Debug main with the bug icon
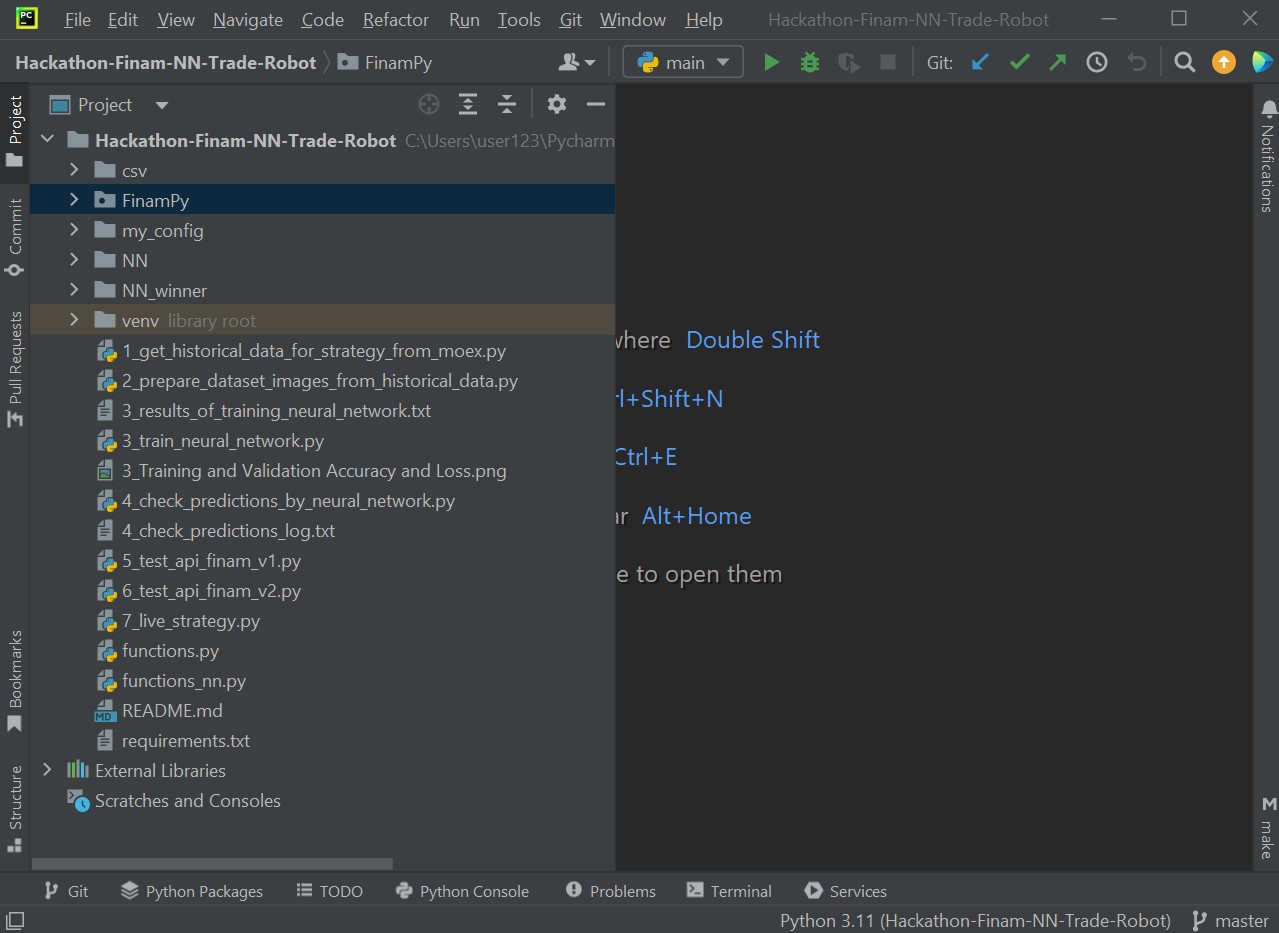Image resolution: width=1279 pixels, height=933 pixels. [810, 62]
